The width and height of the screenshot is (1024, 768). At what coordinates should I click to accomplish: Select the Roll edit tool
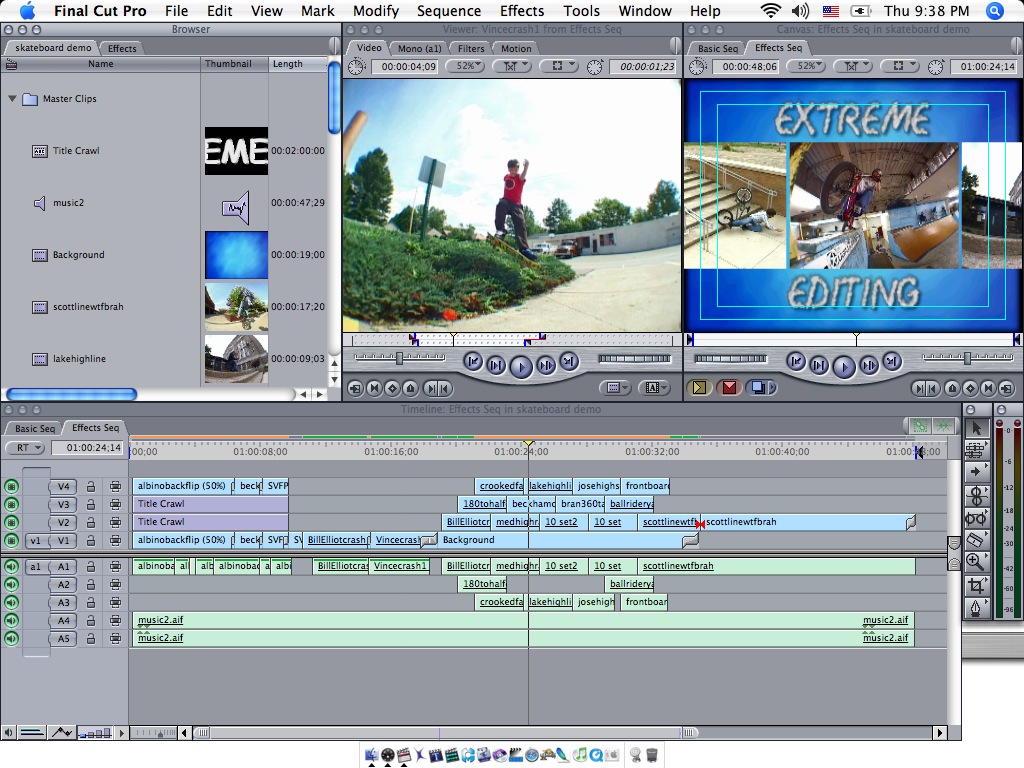coord(976,495)
